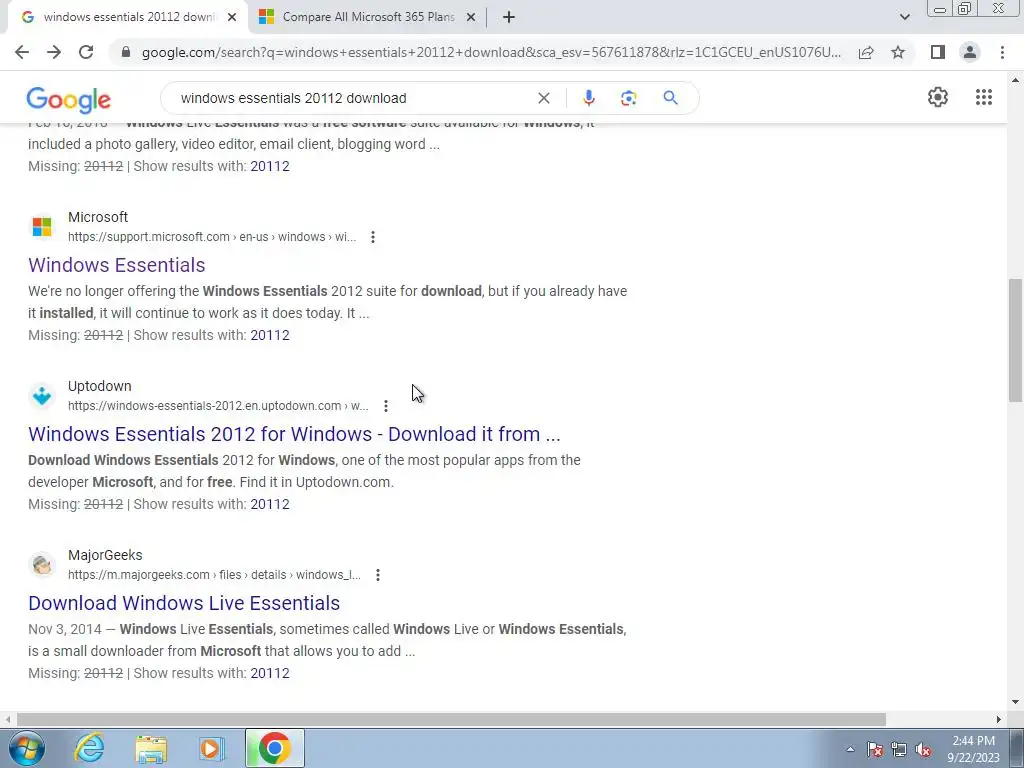The height and width of the screenshot is (768, 1024).
Task: Click the scroll left arrow on the horizontal scrollbar
Action: pyautogui.click(x=8, y=719)
